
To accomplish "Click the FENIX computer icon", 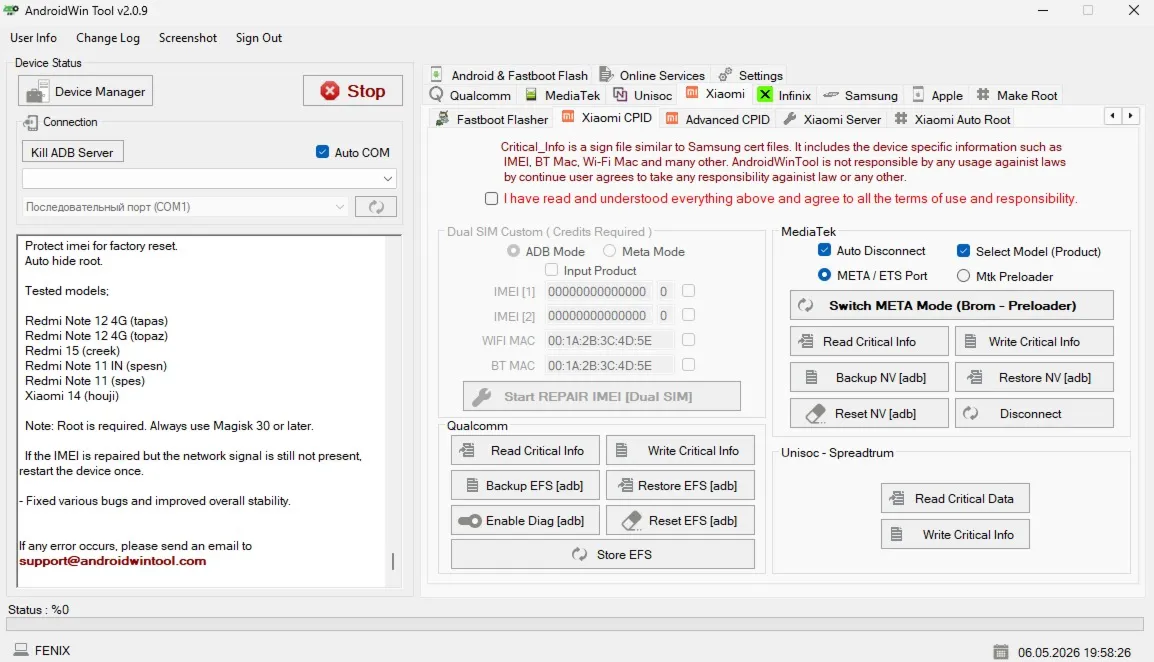I will 21,649.
